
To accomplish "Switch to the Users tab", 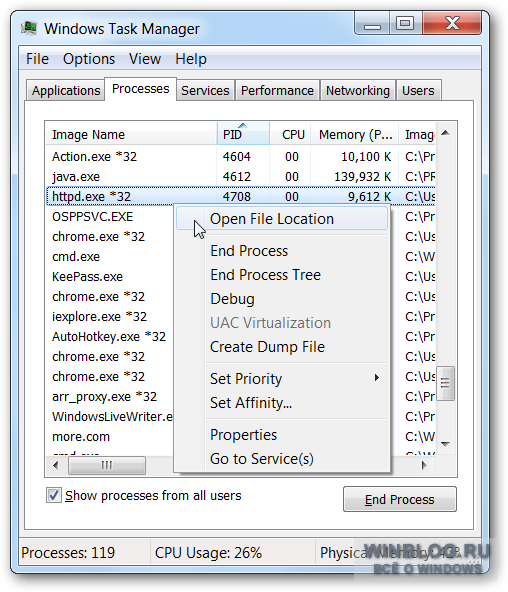I will pos(418,91).
